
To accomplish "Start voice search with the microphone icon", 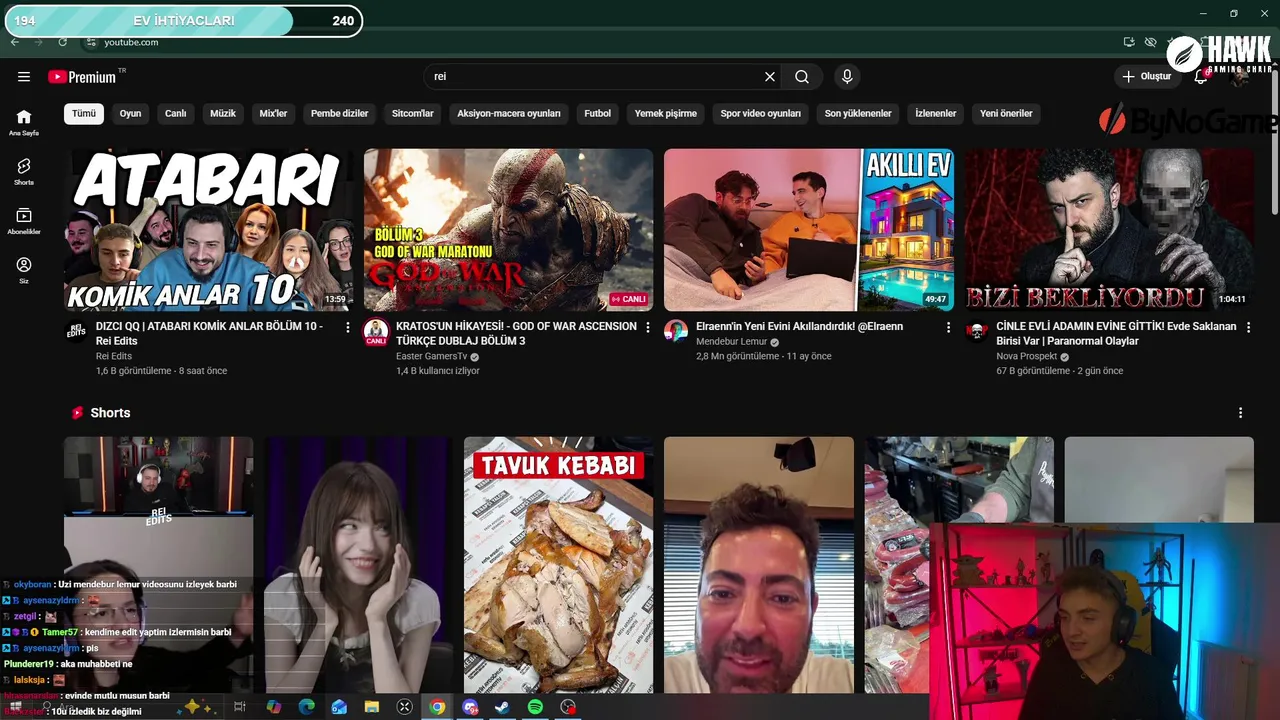I will point(847,76).
